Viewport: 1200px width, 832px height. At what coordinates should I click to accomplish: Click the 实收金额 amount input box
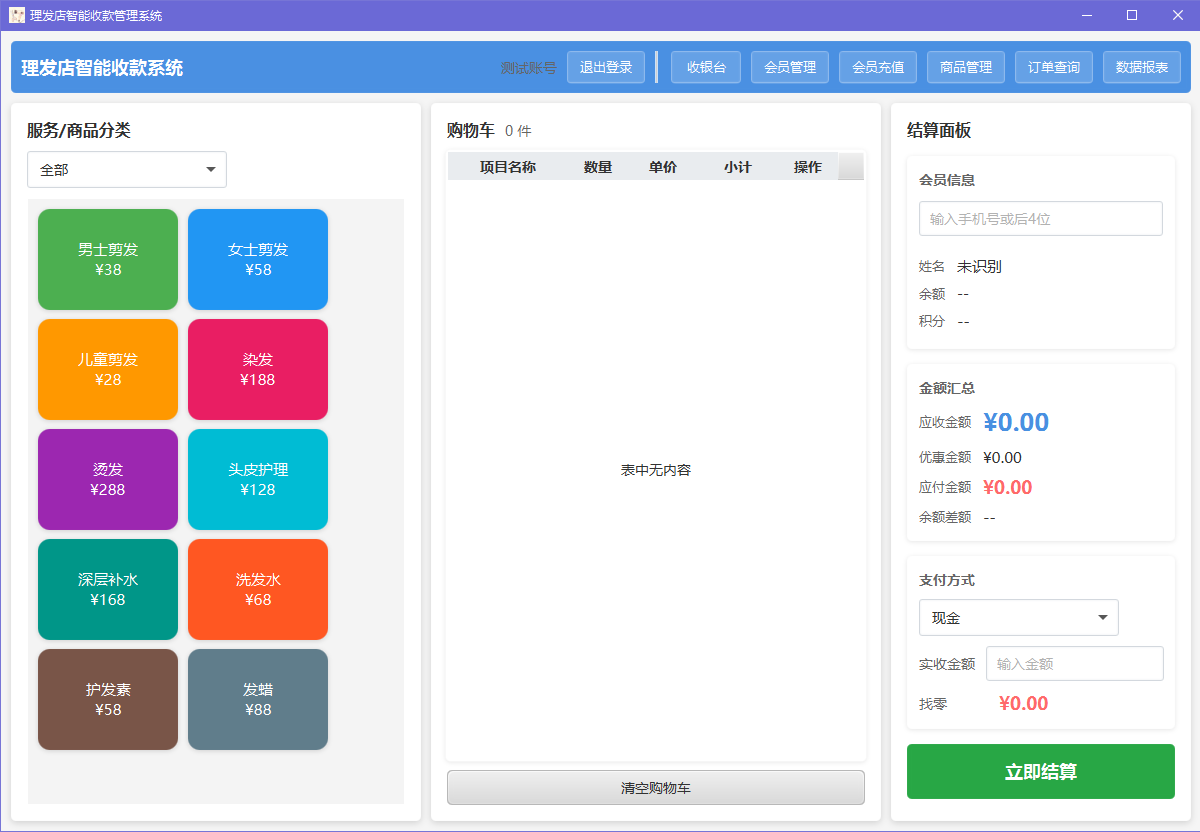click(1074, 662)
